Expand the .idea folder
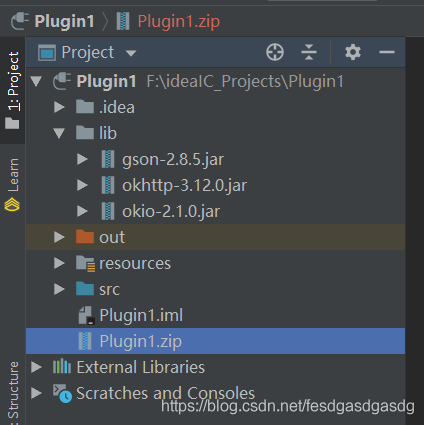 pyautogui.click(x=59, y=107)
